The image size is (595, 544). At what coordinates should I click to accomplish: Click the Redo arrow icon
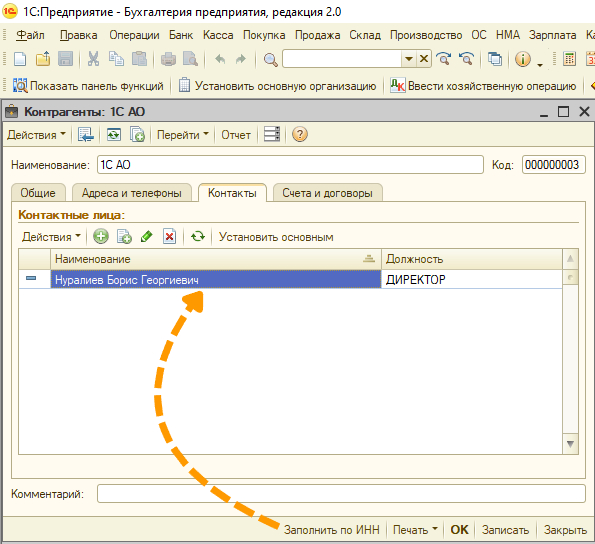[x=241, y=59]
